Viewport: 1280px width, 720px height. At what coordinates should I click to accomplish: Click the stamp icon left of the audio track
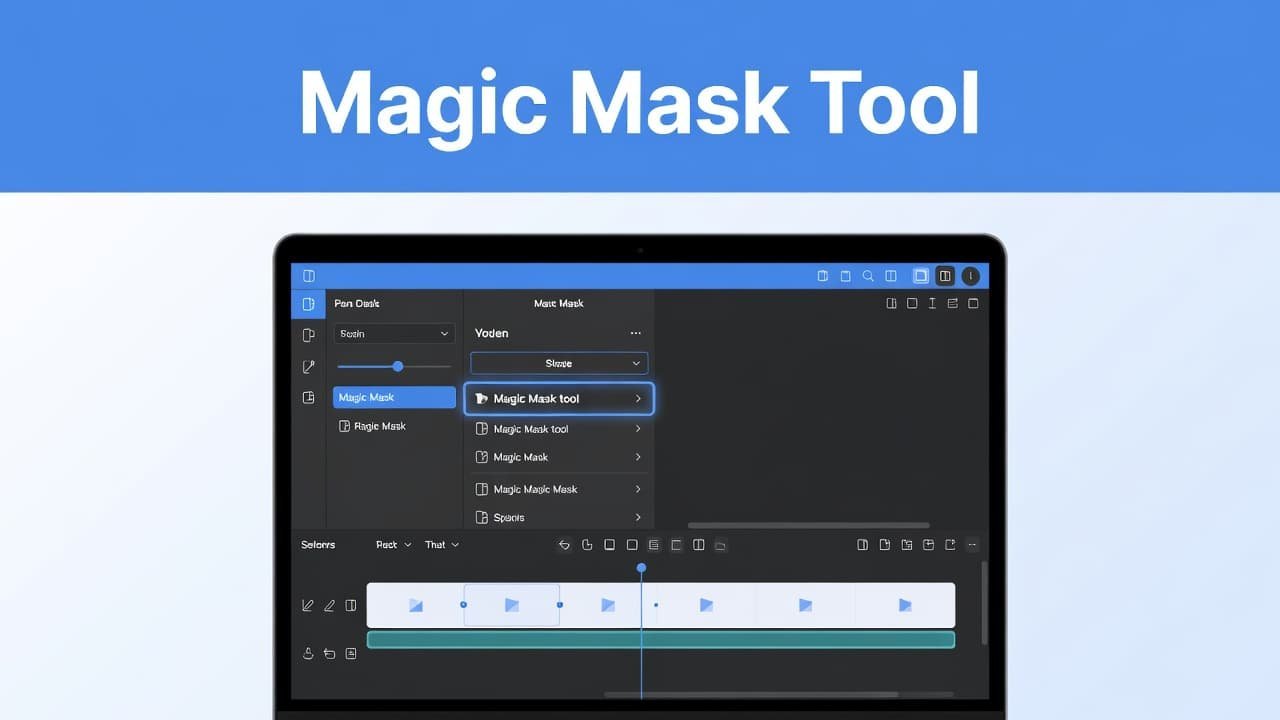tap(308, 653)
